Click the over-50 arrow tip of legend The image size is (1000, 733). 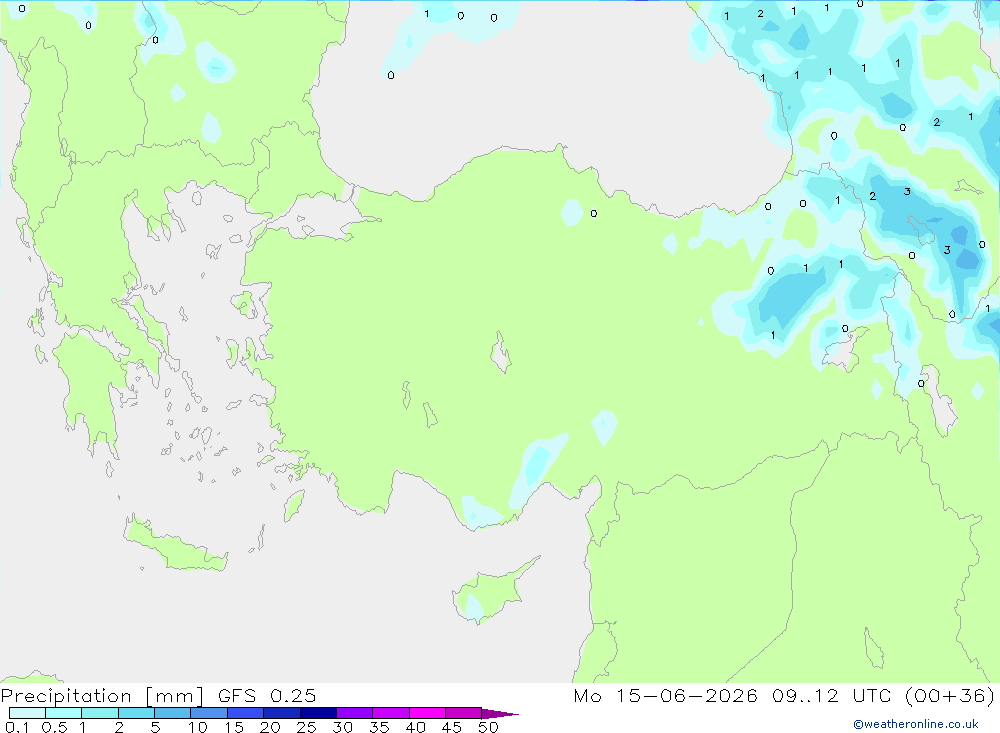500,714
